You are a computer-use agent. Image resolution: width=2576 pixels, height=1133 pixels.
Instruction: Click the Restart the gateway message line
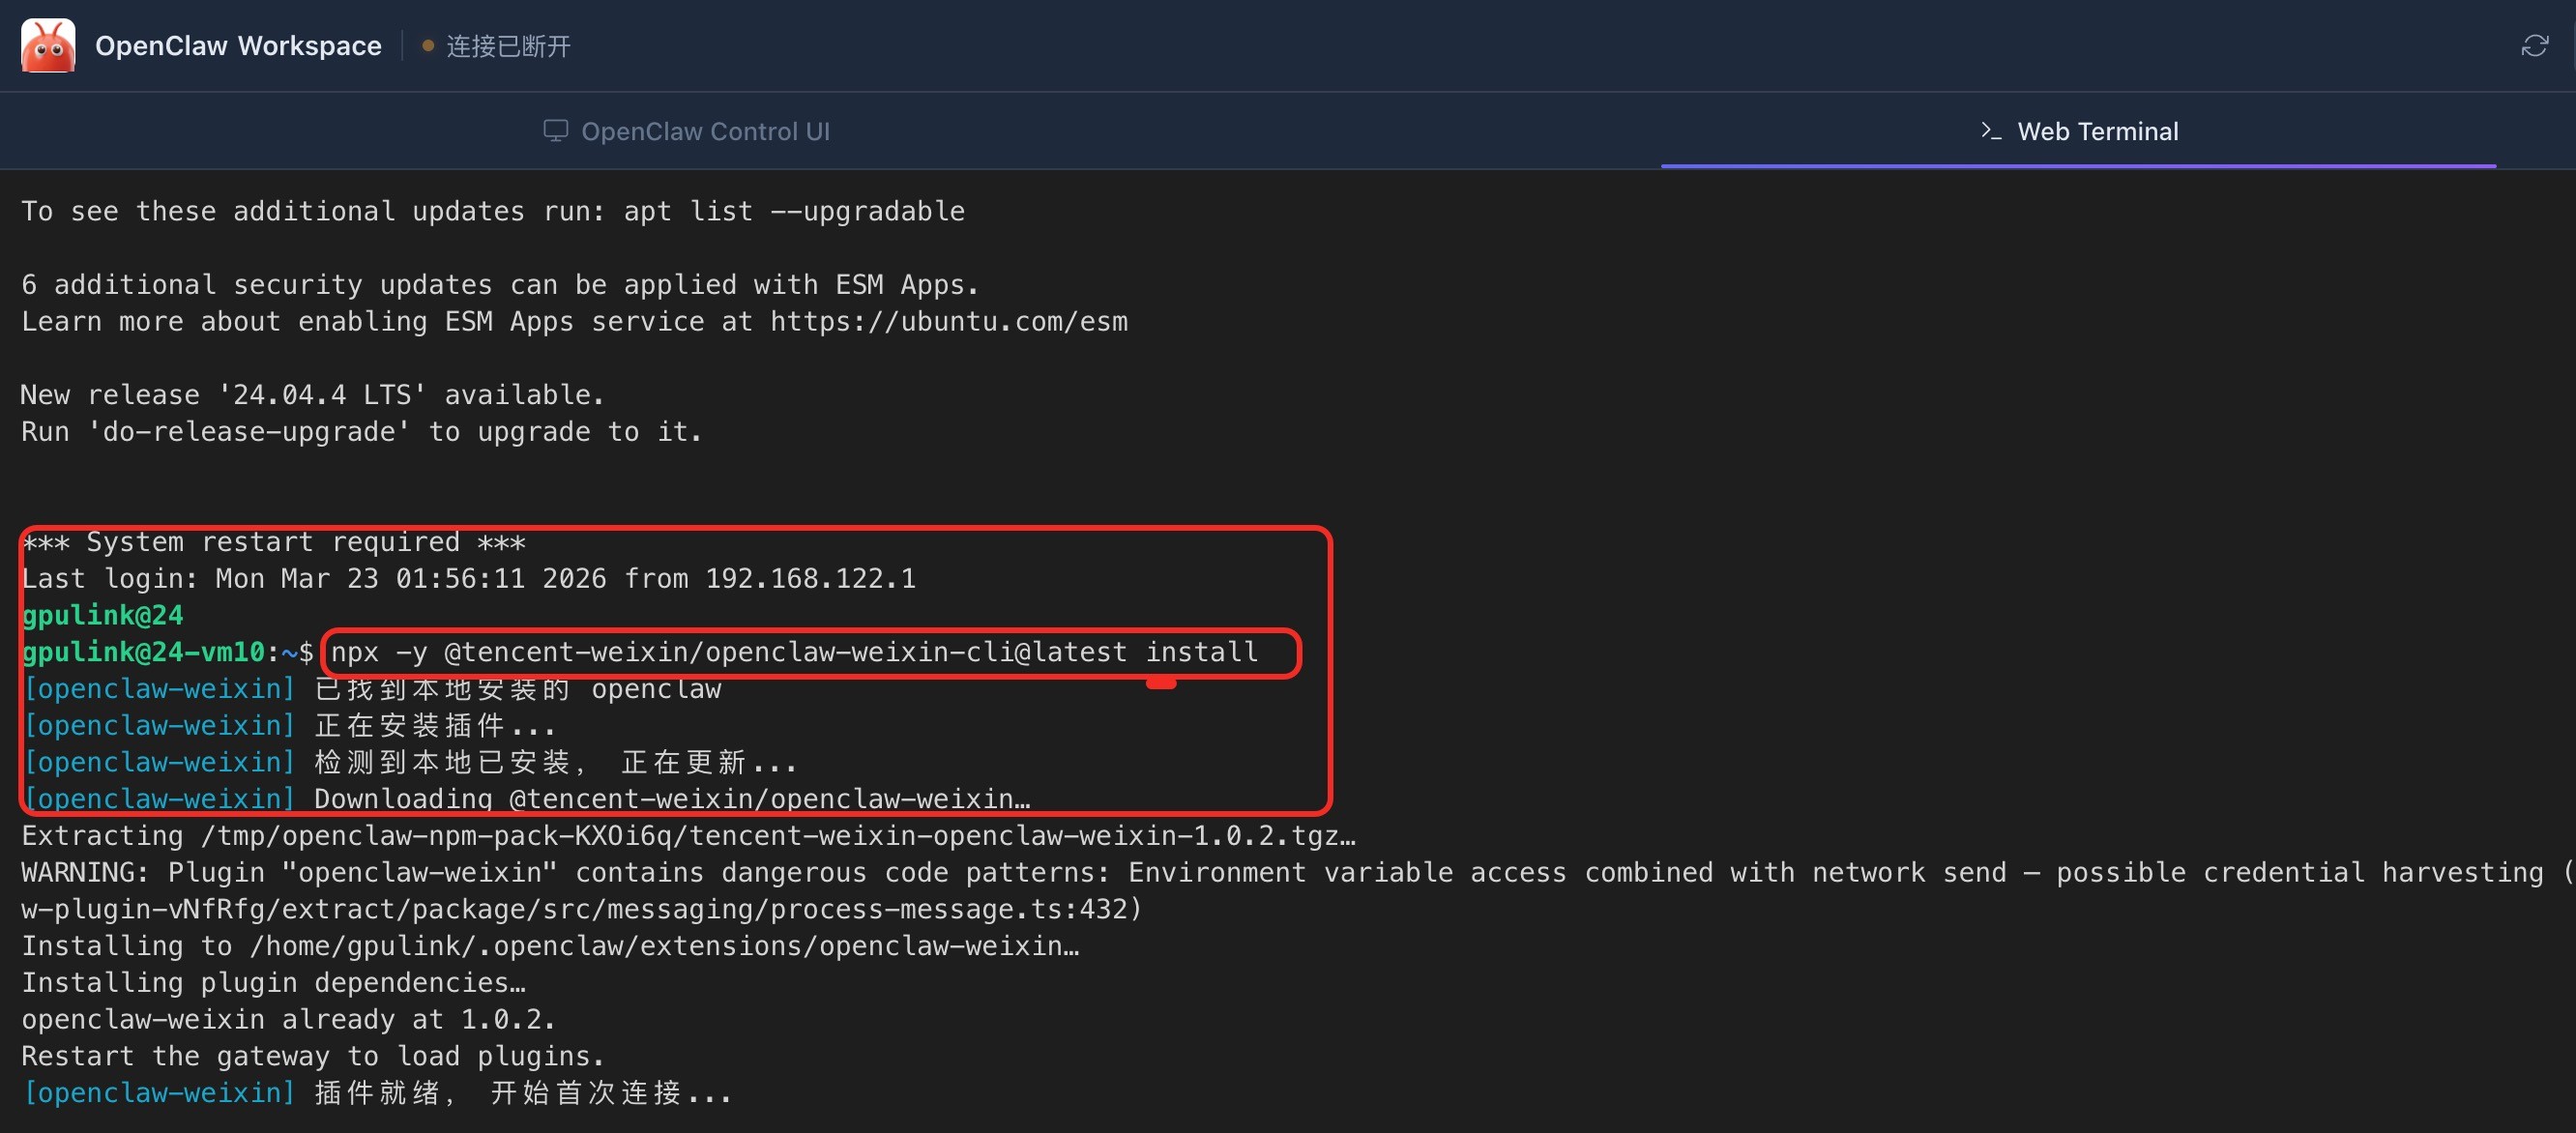[312, 1057]
